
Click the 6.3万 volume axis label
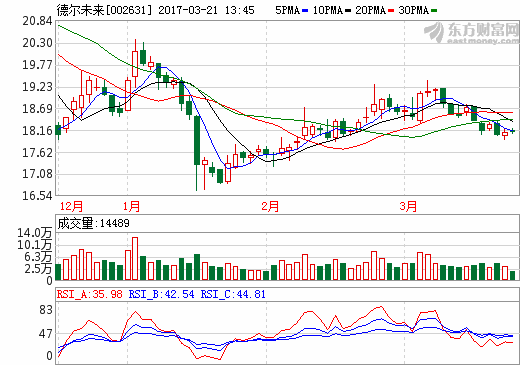pyautogui.click(x=38, y=257)
